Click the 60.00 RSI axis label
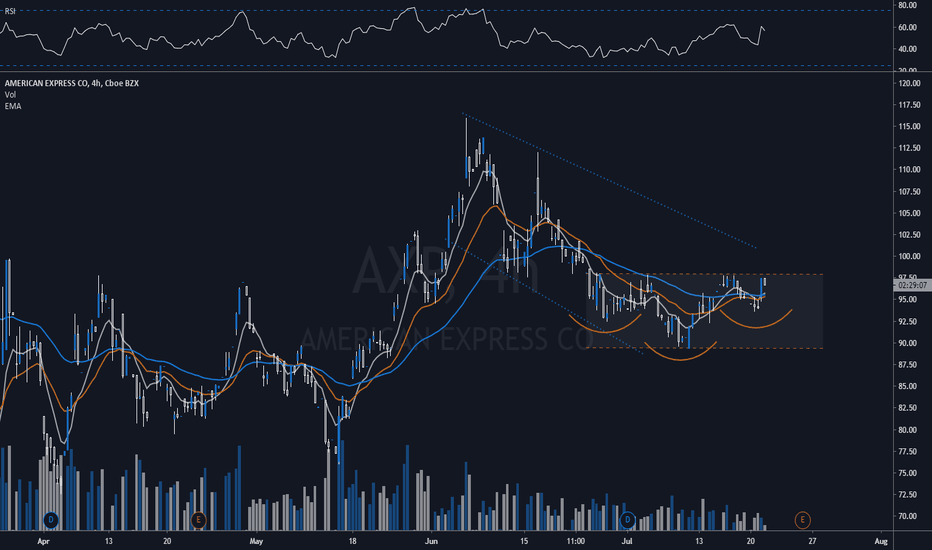The height and width of the screenshot is (550, 932). 907,27
